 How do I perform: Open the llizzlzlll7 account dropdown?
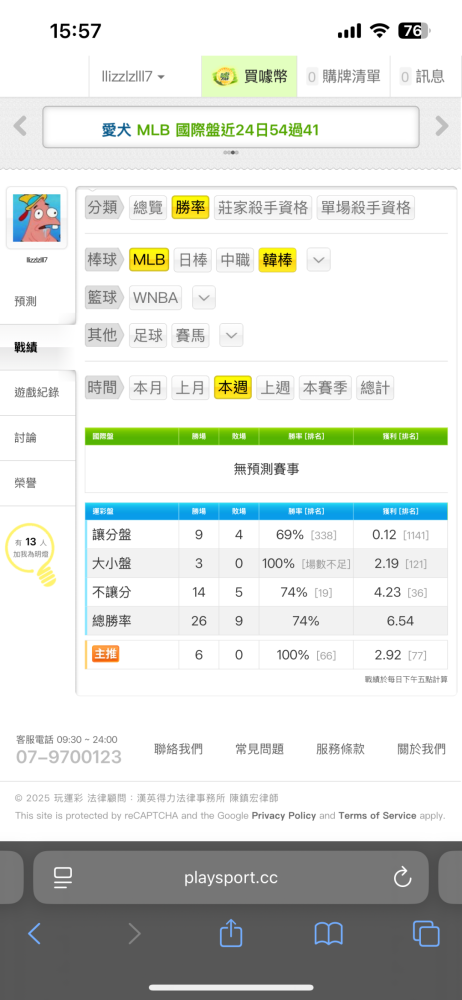point(133,77)
